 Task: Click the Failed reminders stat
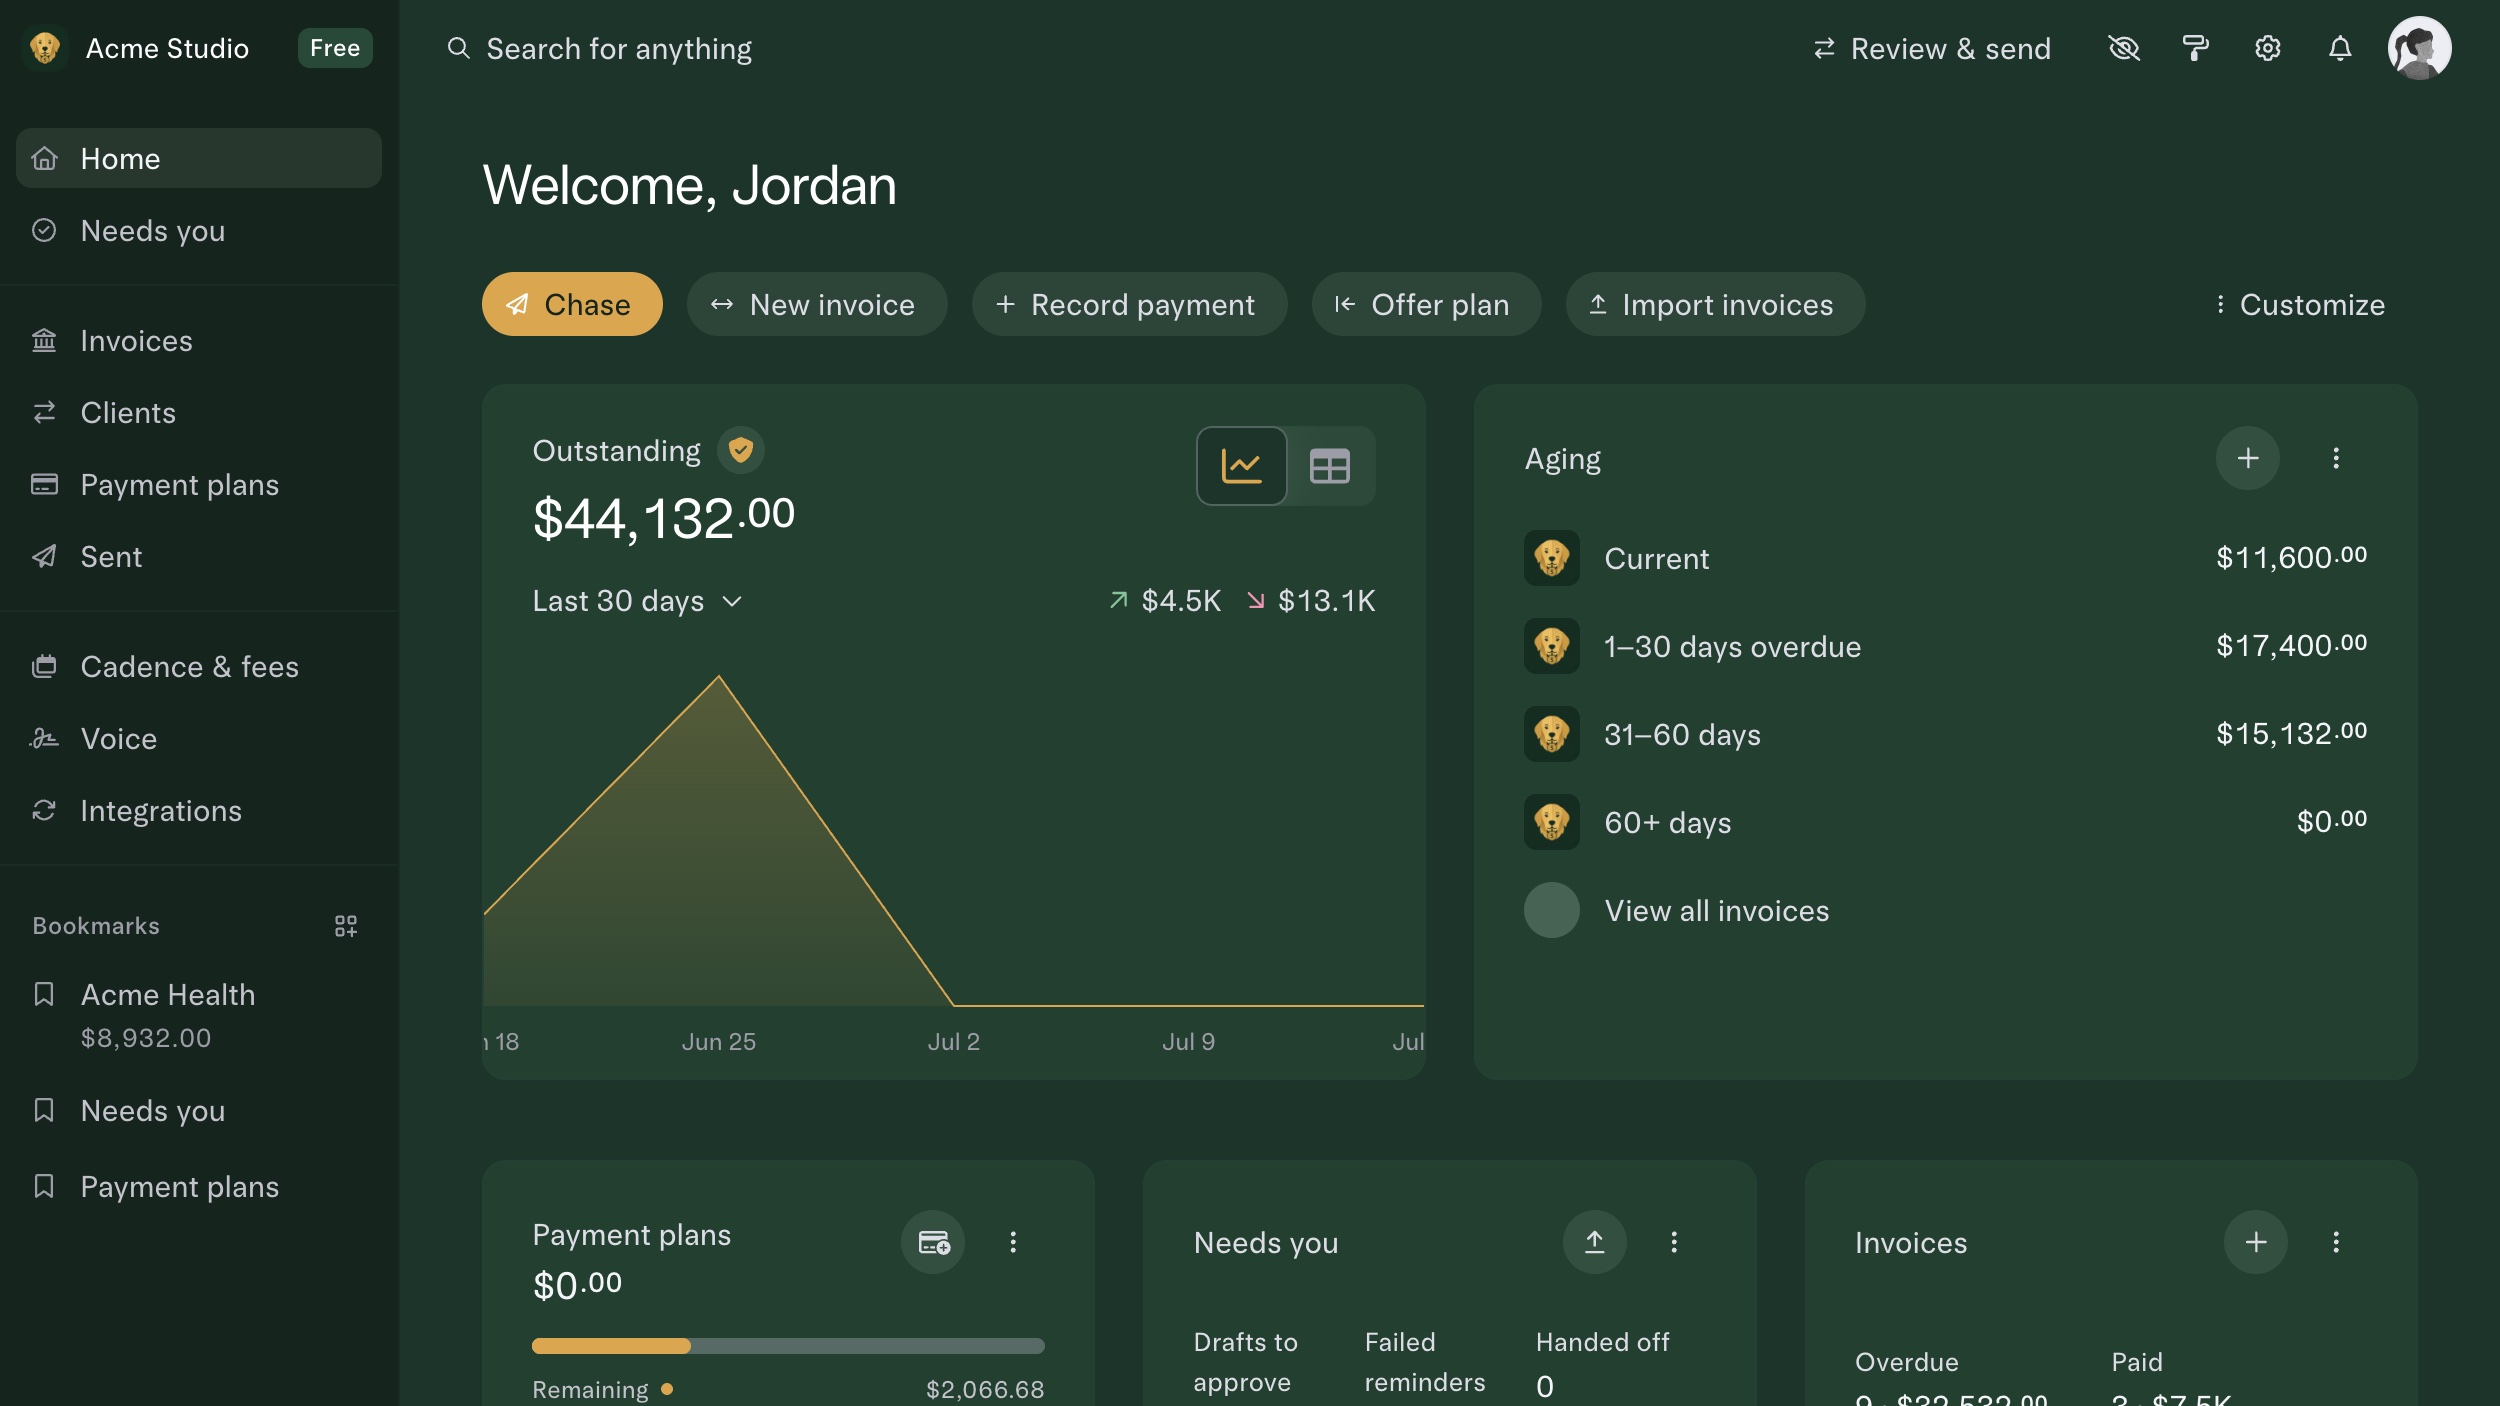pyautogui.click(x=1425, y=1362)
